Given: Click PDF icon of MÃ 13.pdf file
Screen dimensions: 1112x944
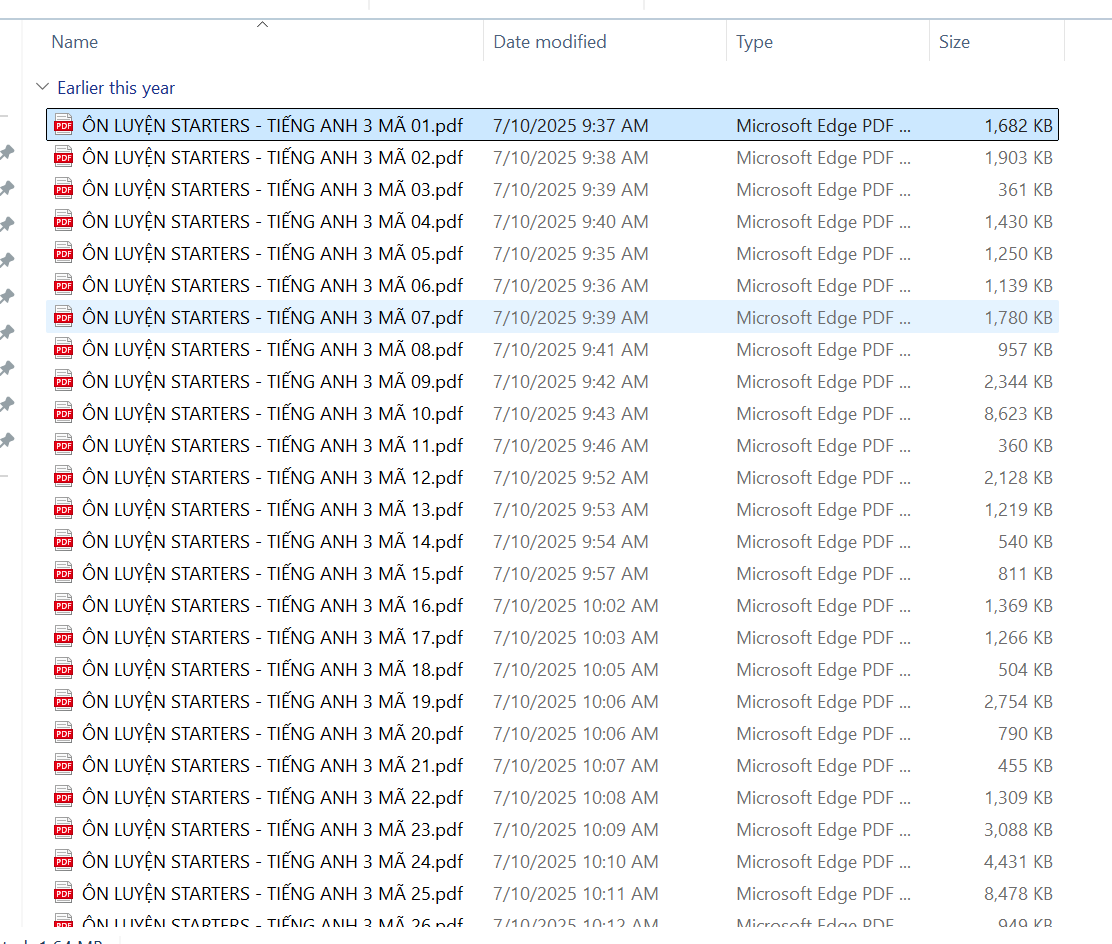Looking at the screenshot, I should point(64,510).
